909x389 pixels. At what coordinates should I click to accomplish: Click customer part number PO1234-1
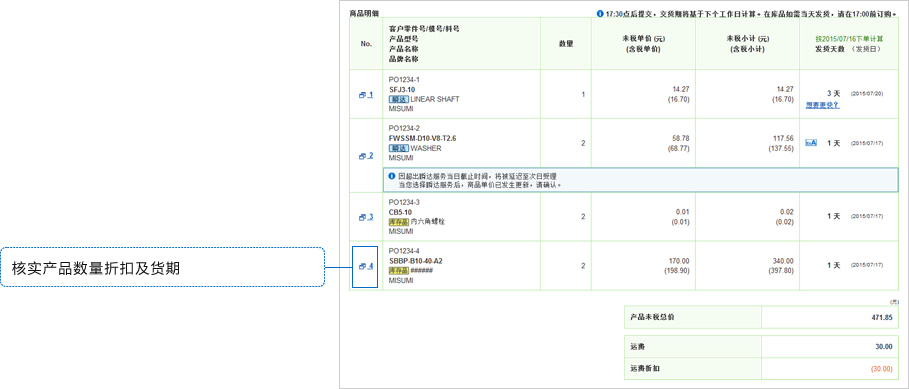404,79
